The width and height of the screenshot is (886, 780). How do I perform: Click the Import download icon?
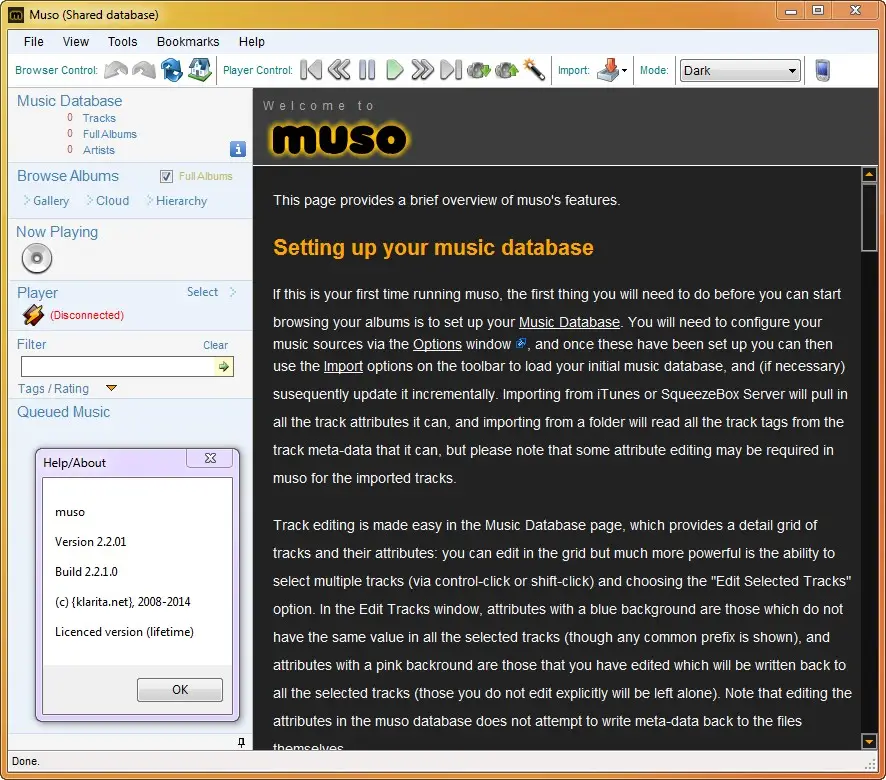[x=608, y=70]
